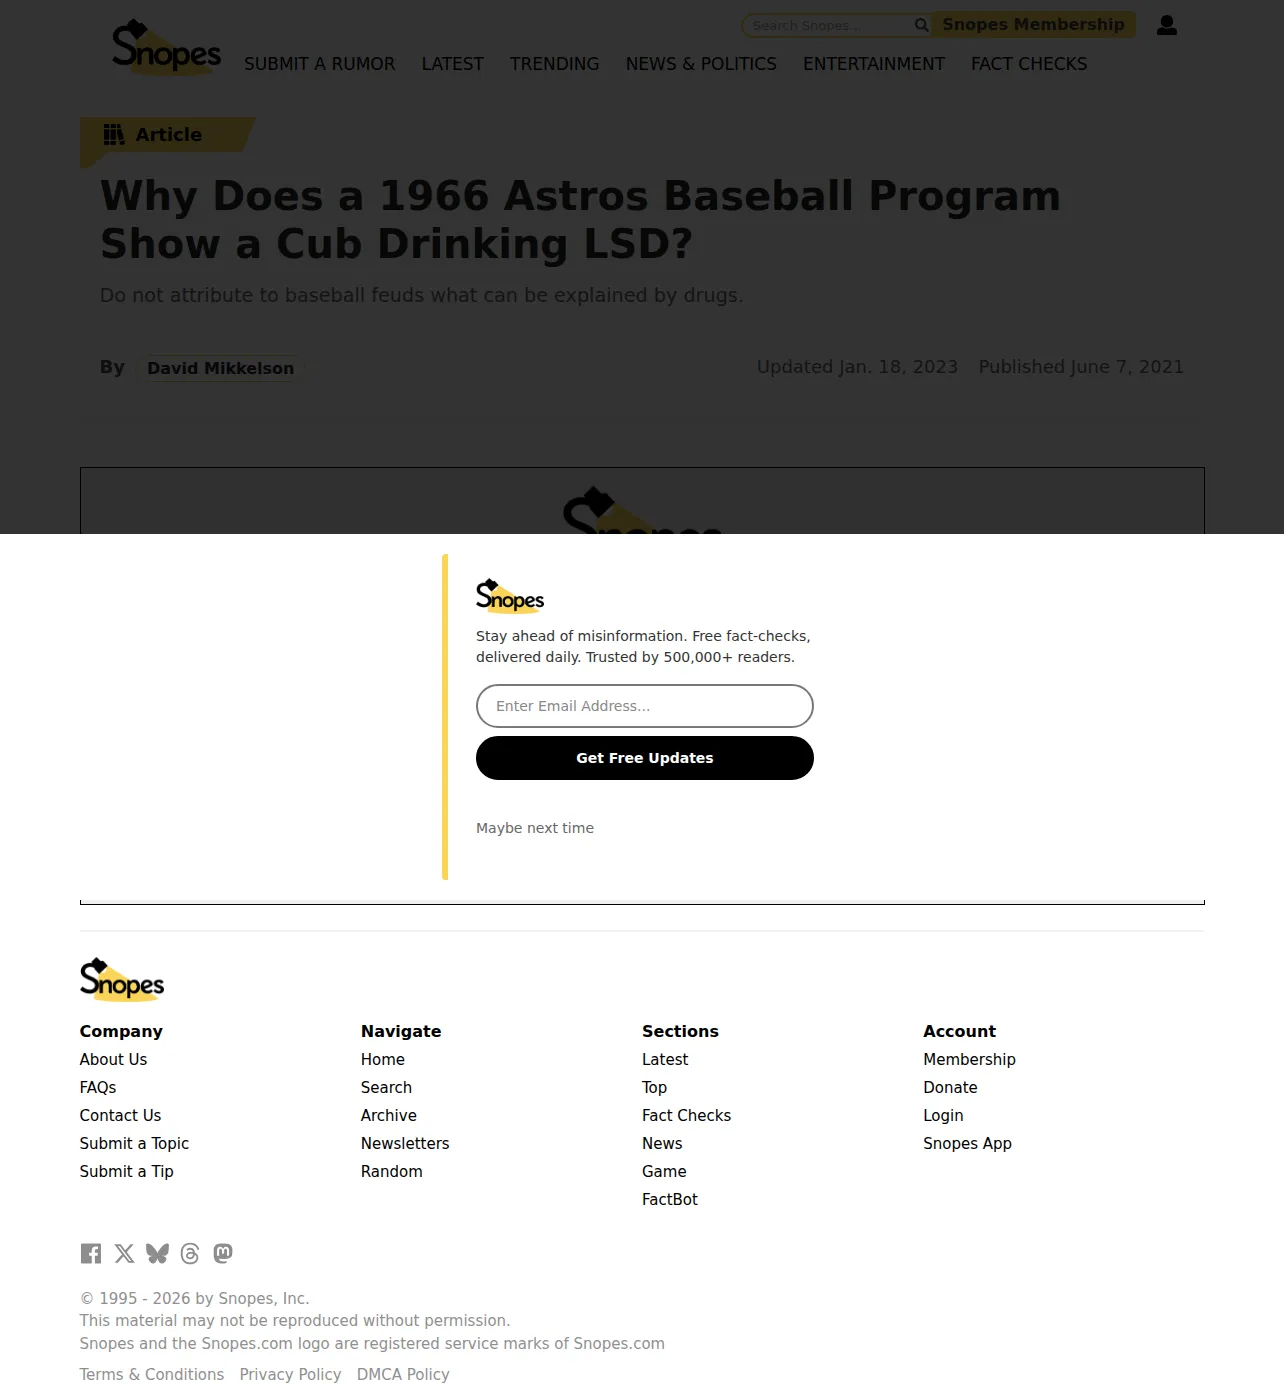Click the 'Account' footer column heading
Screen dimensions: 1284x1385
pos(959,1031)
